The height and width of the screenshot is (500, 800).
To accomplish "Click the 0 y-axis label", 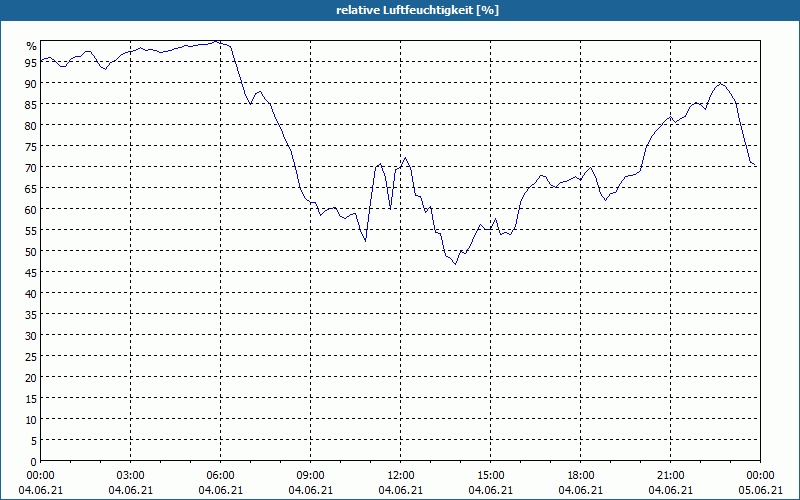I will coord(34,462).
